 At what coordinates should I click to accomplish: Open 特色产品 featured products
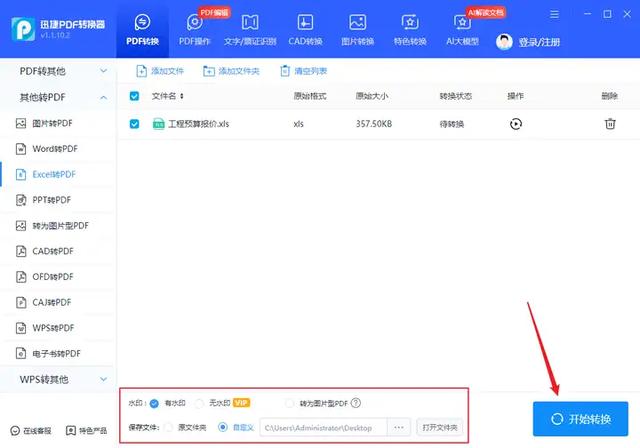pos(87,430)
